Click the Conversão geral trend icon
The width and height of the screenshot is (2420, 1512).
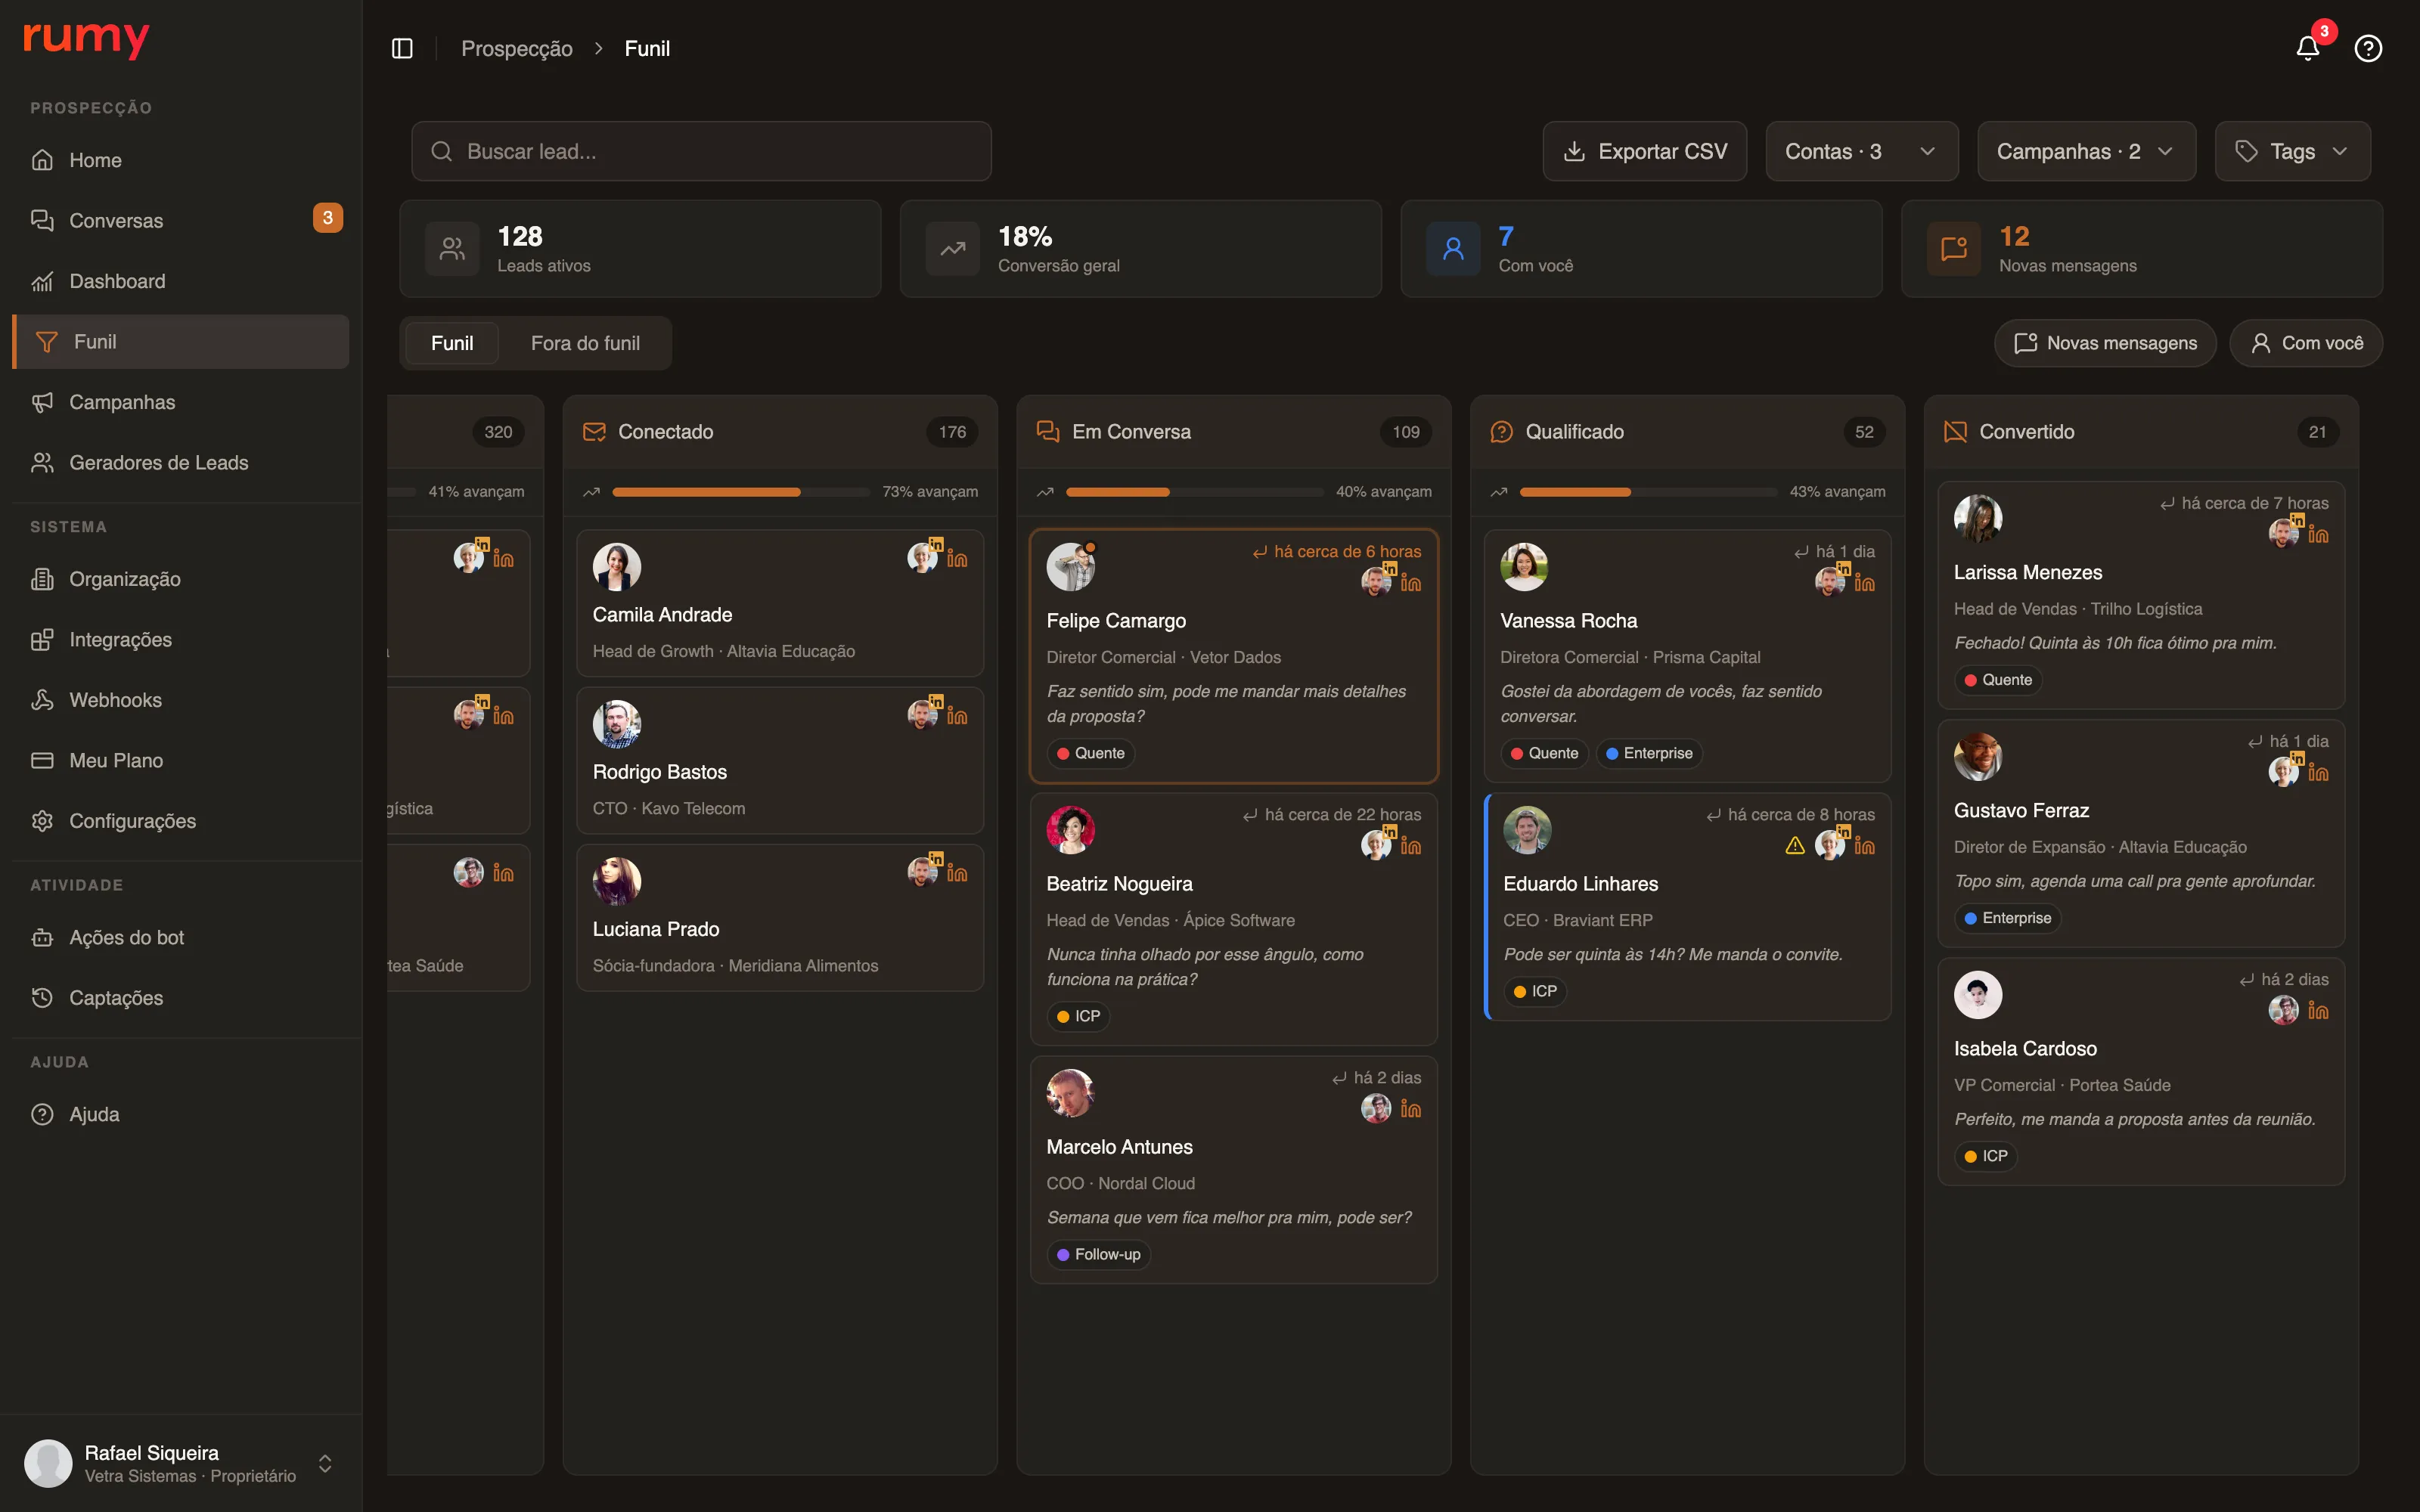tap(952, 248)
